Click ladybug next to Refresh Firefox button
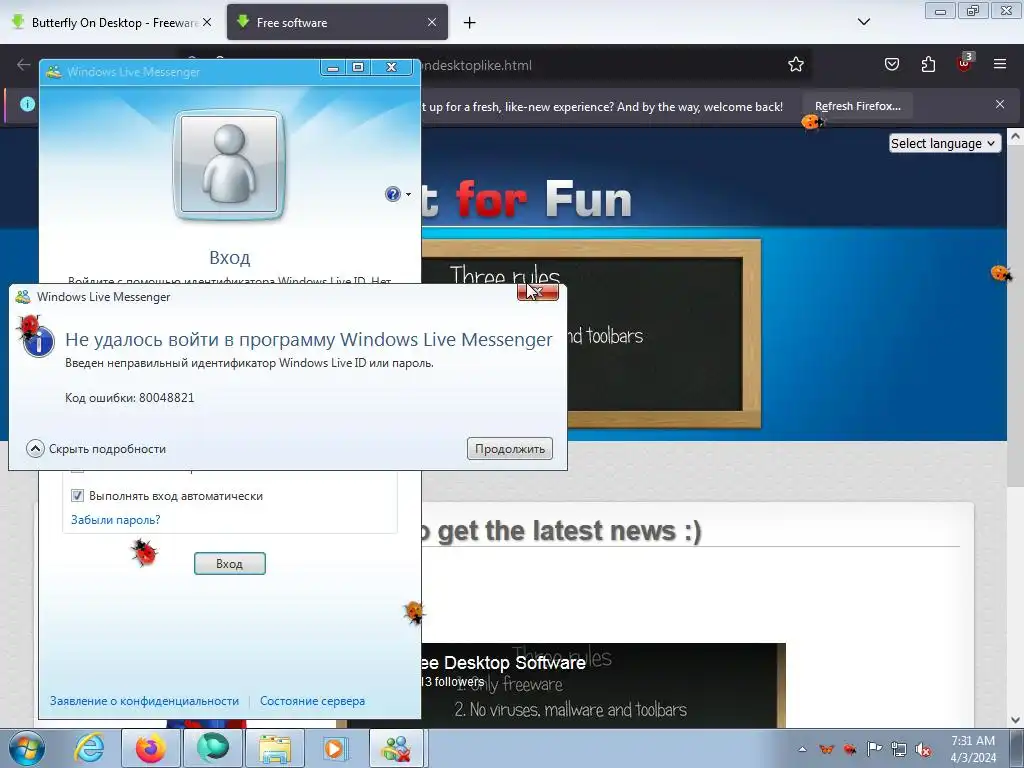This screenshot has height=768, width=1024. tap(812, 122)
